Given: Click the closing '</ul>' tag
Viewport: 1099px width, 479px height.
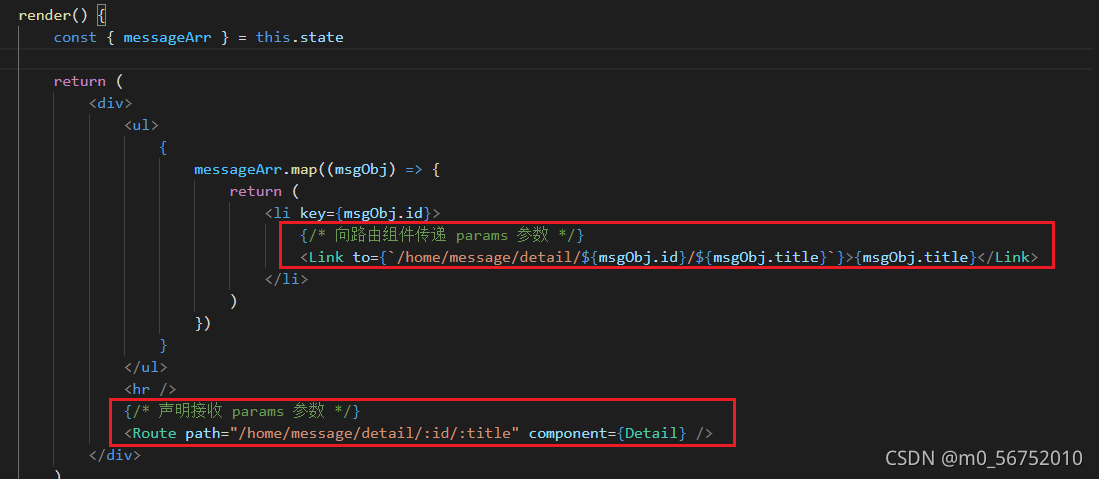Looking at the screenshot, I should click(145, 367).
